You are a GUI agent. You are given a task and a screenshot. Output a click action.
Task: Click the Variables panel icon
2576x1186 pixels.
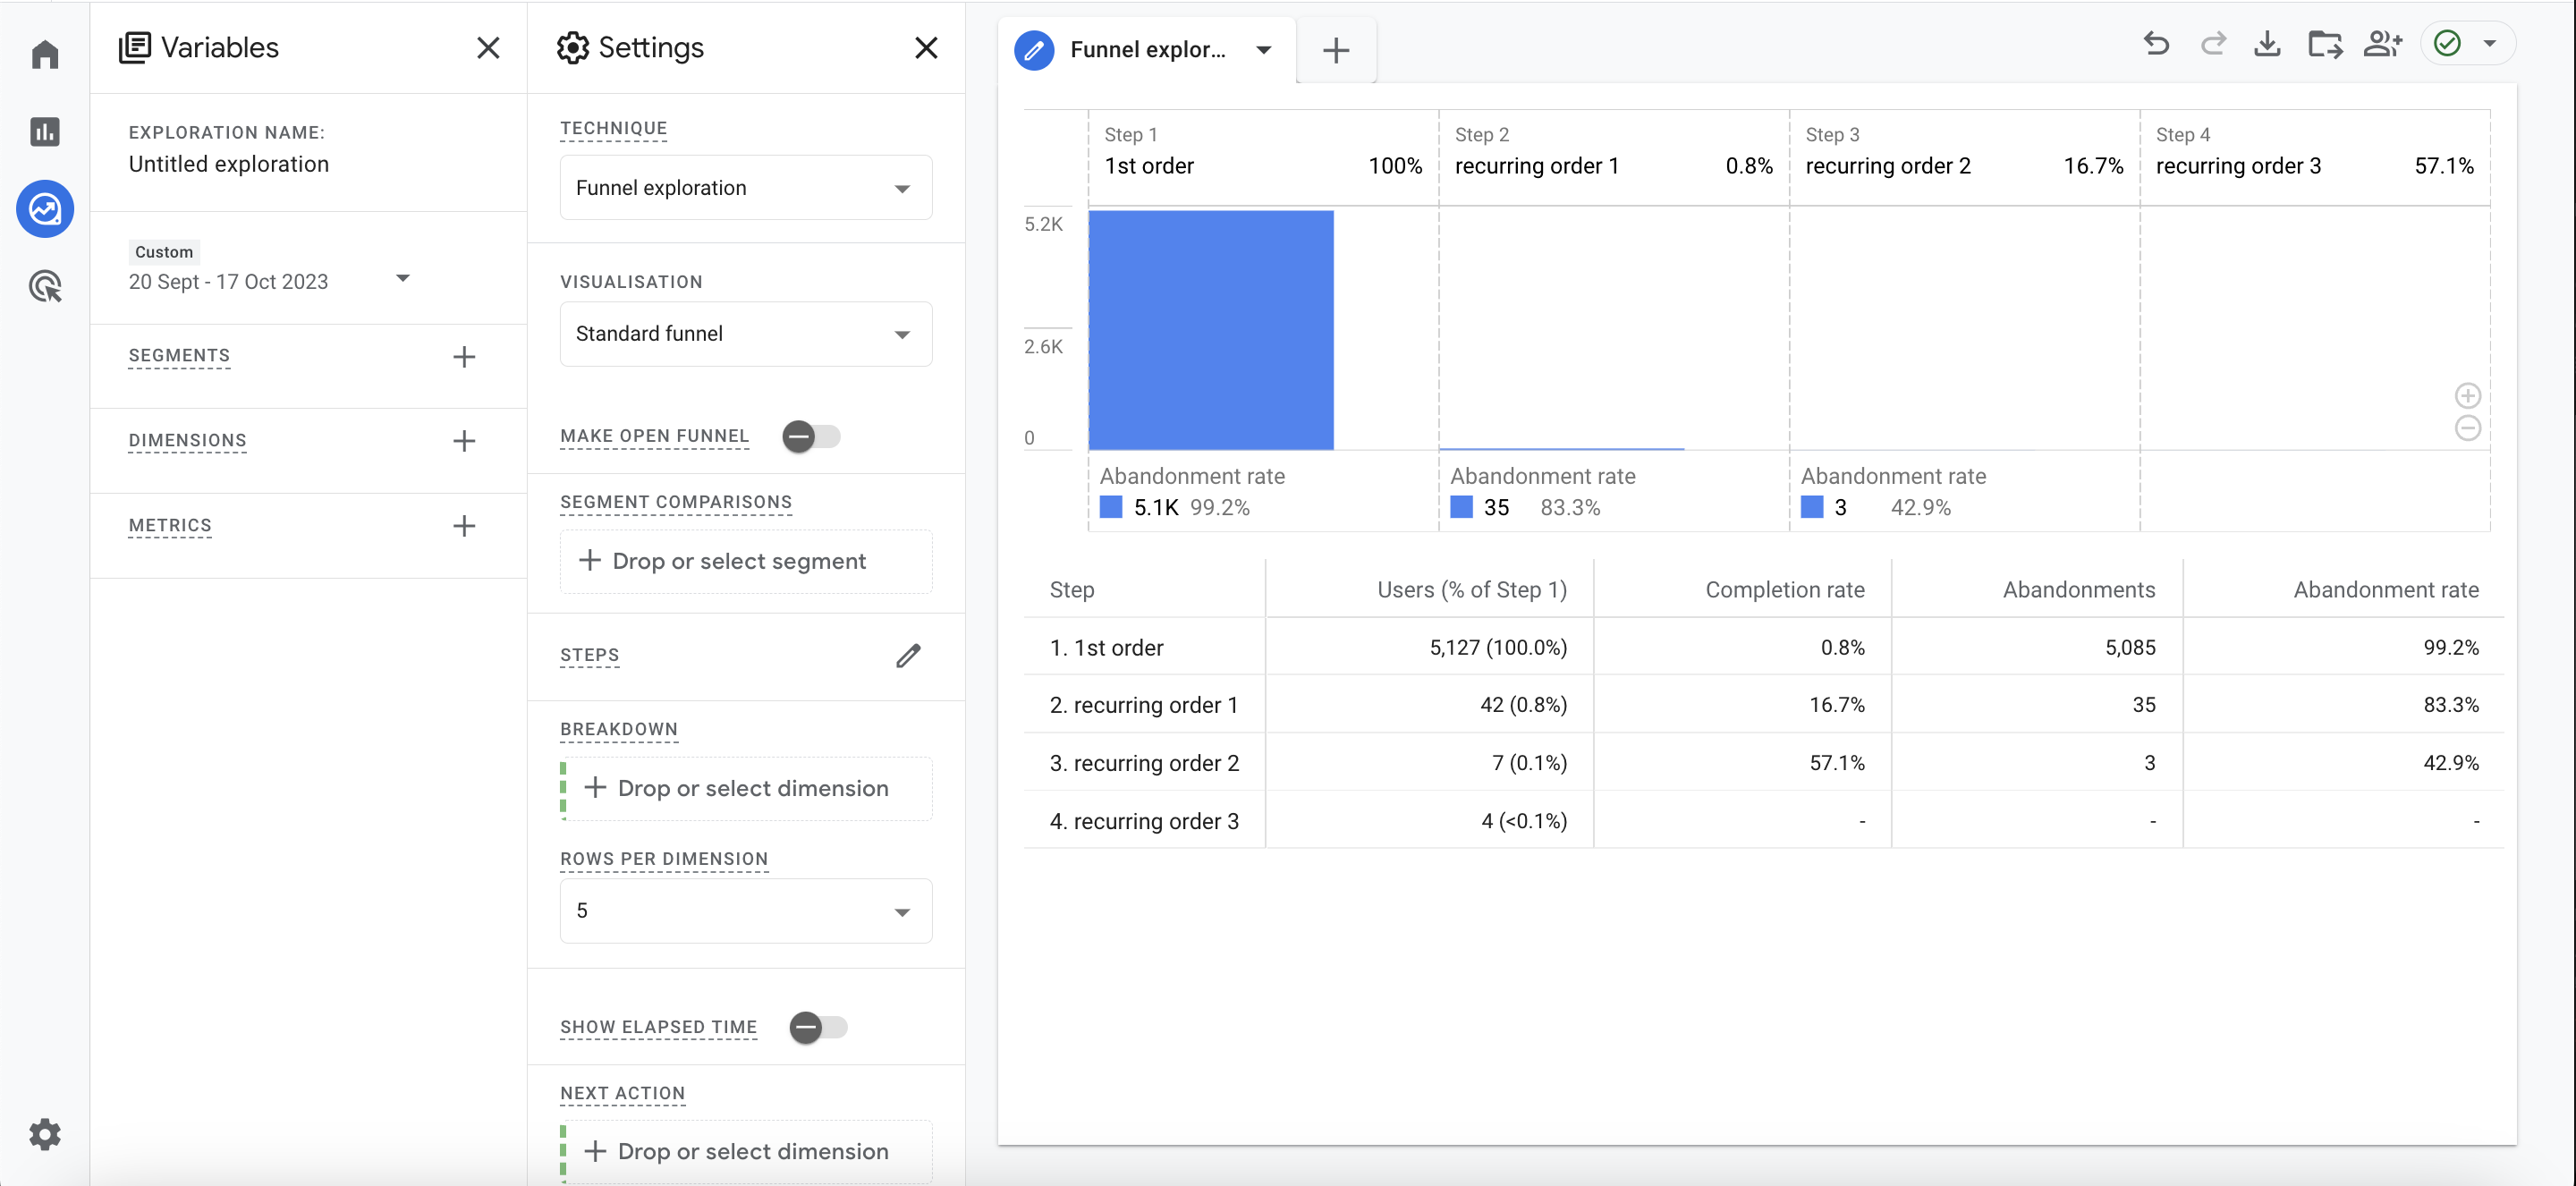tap(135, 48)
